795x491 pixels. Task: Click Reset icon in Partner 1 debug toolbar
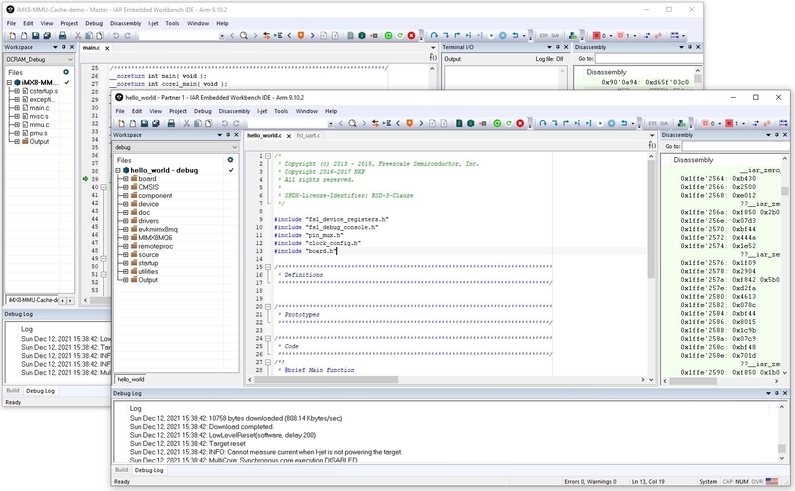624,123
